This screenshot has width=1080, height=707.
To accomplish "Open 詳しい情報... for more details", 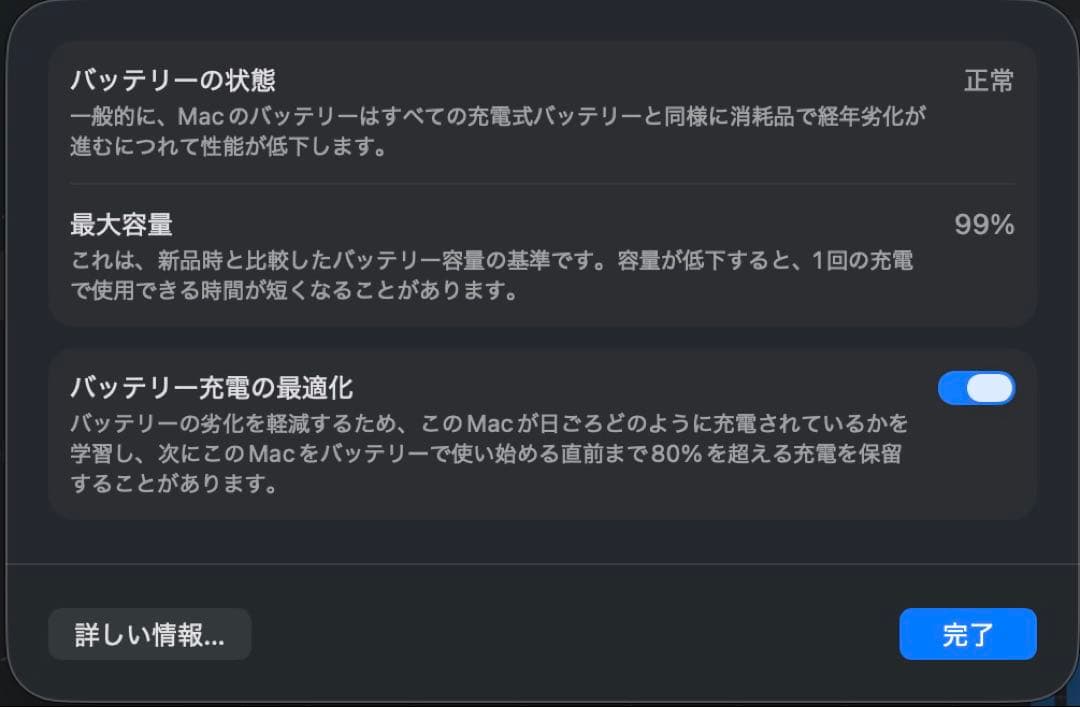I will [149, 634].
